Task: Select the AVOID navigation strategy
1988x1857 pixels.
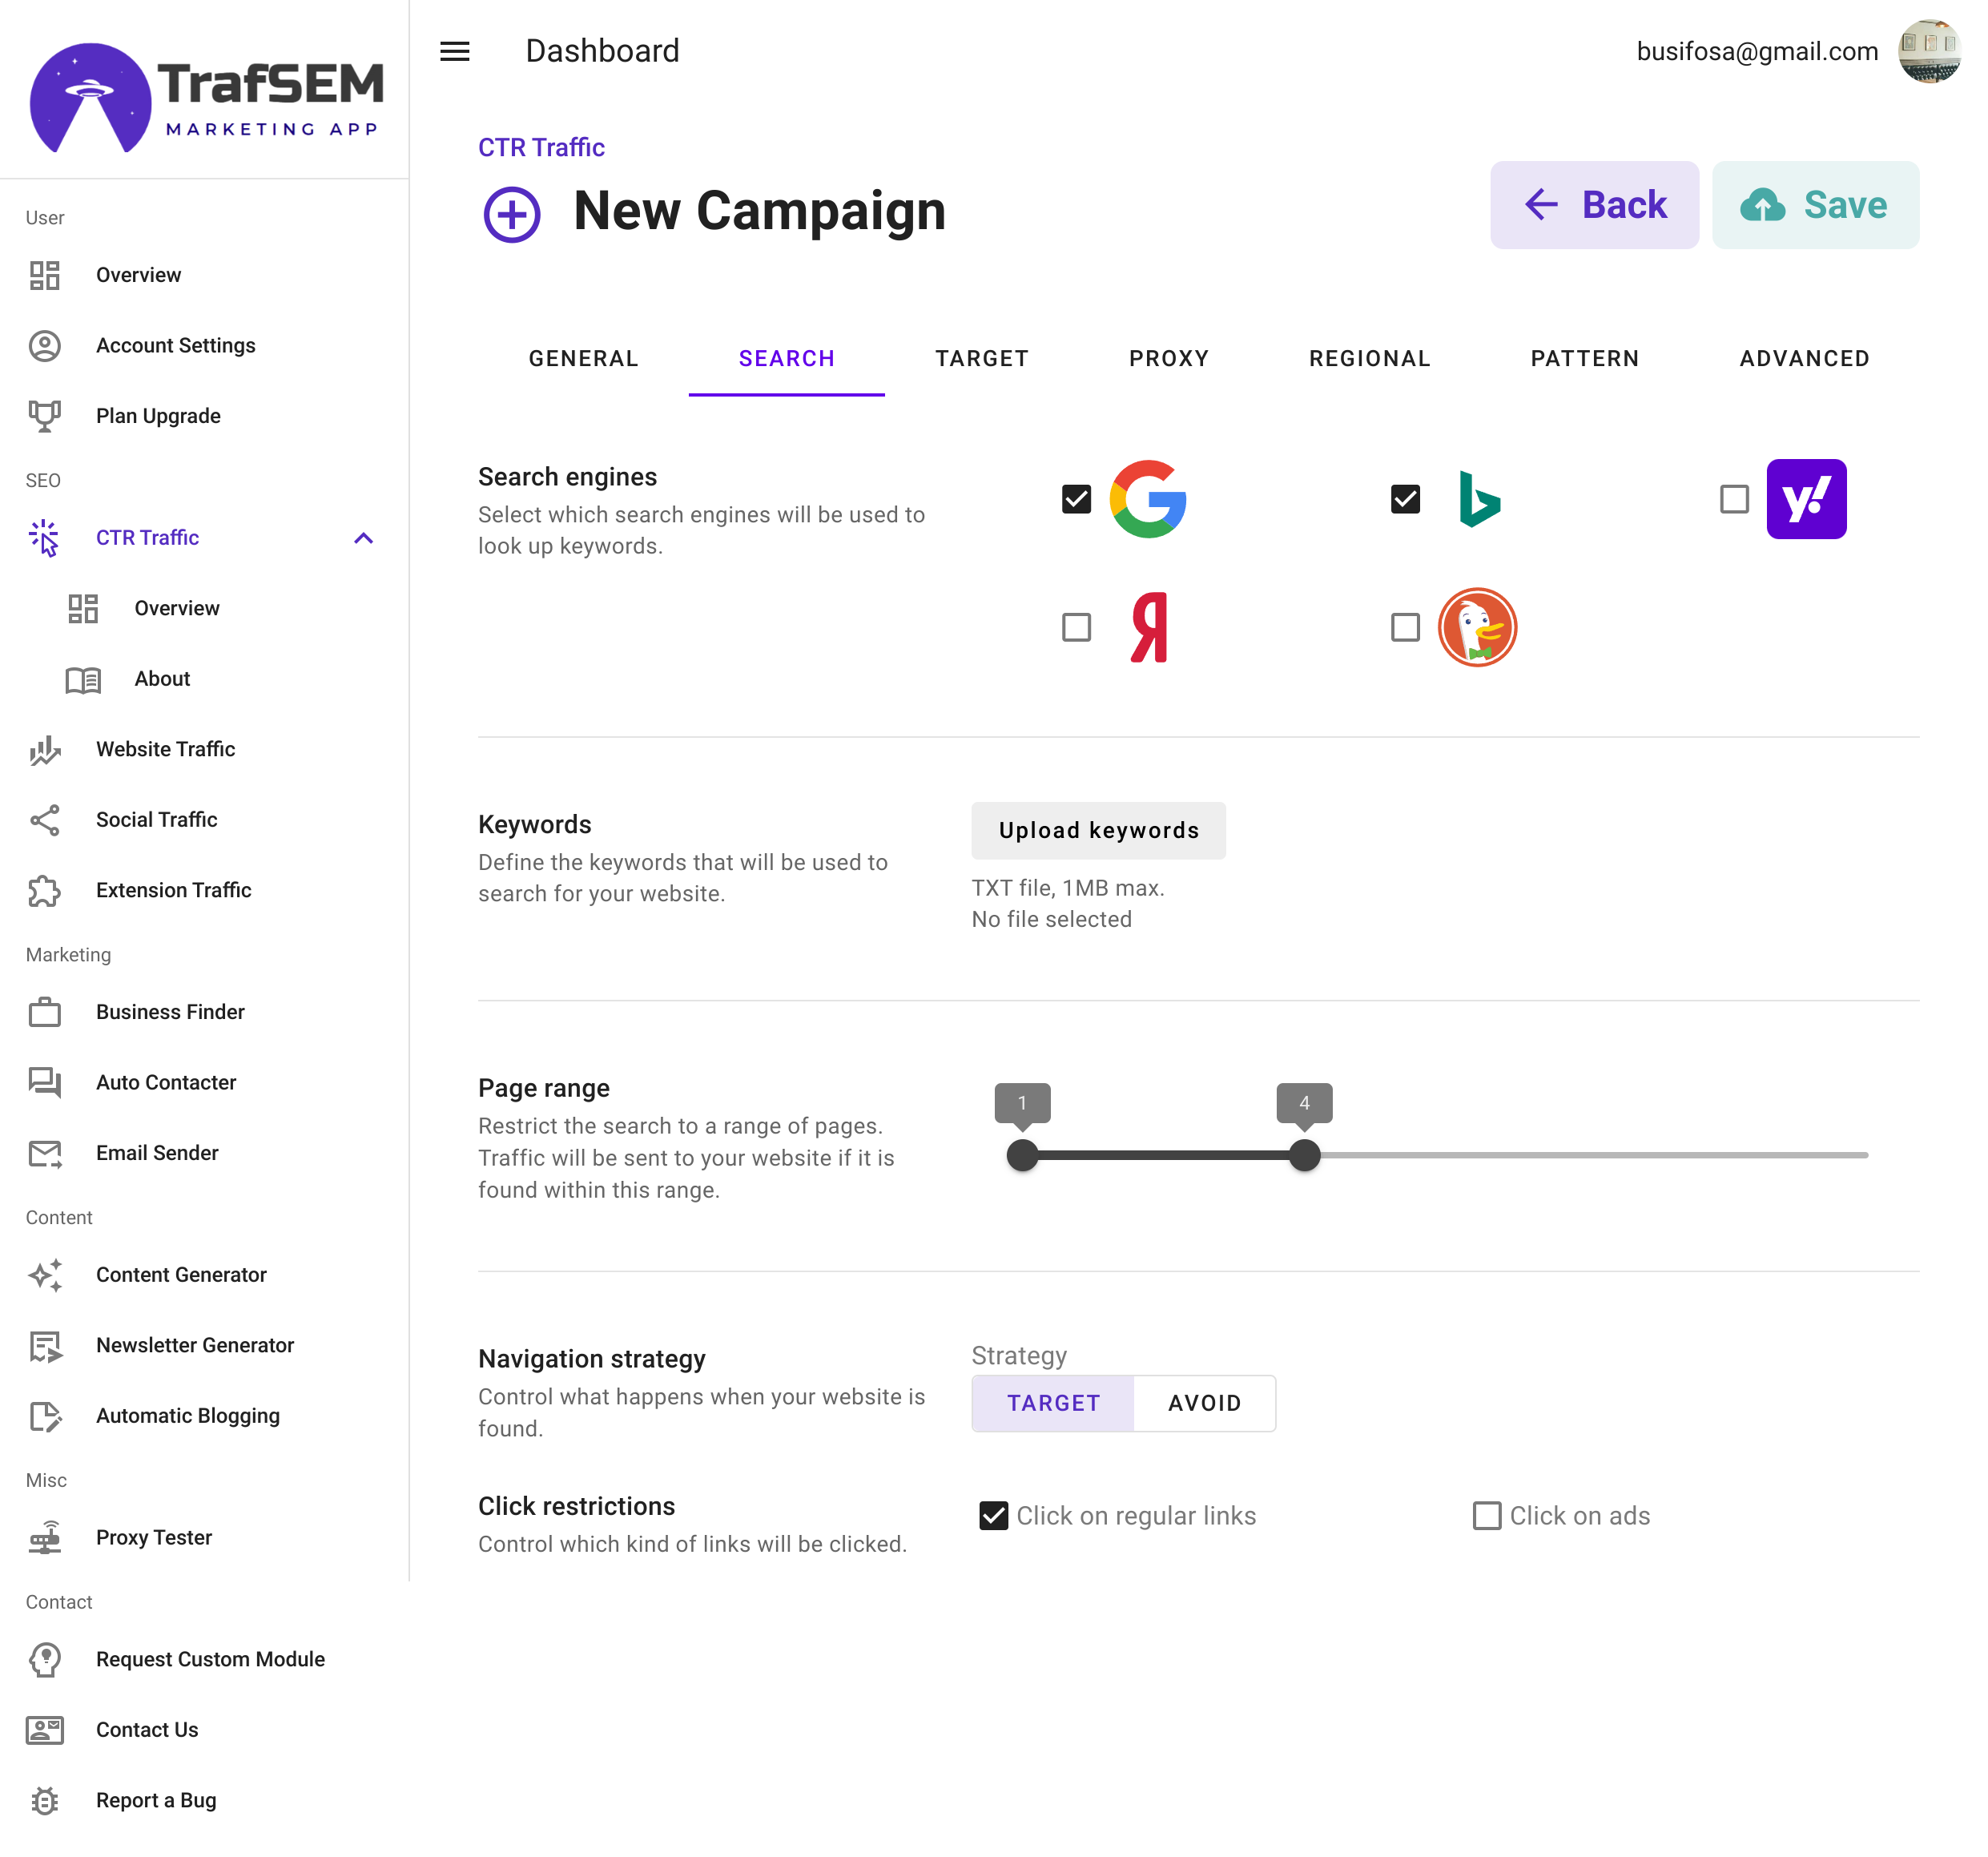Action: pyautogui.click(x=1204, y=1403)
